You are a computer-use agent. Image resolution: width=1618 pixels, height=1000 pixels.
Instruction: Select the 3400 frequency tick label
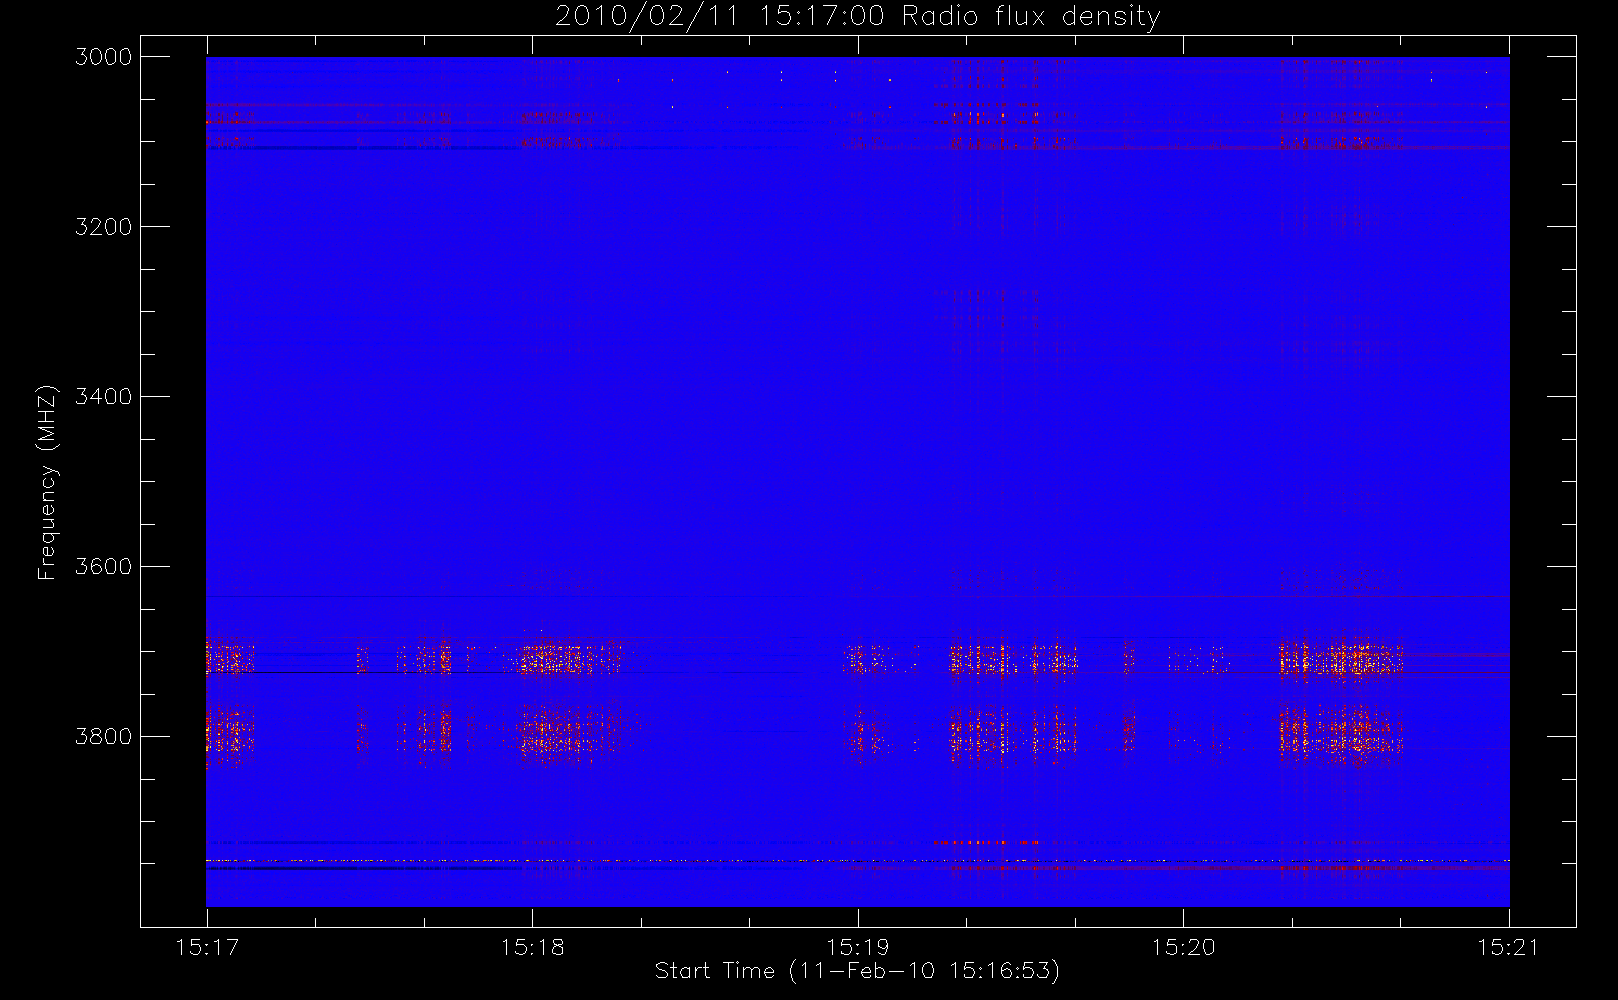[104, 397]
